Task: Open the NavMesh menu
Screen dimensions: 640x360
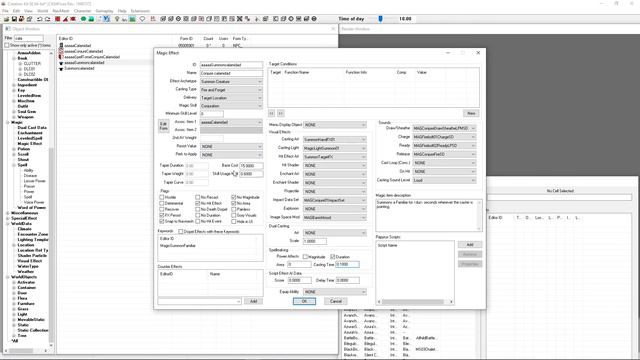Action: (61, 11)
